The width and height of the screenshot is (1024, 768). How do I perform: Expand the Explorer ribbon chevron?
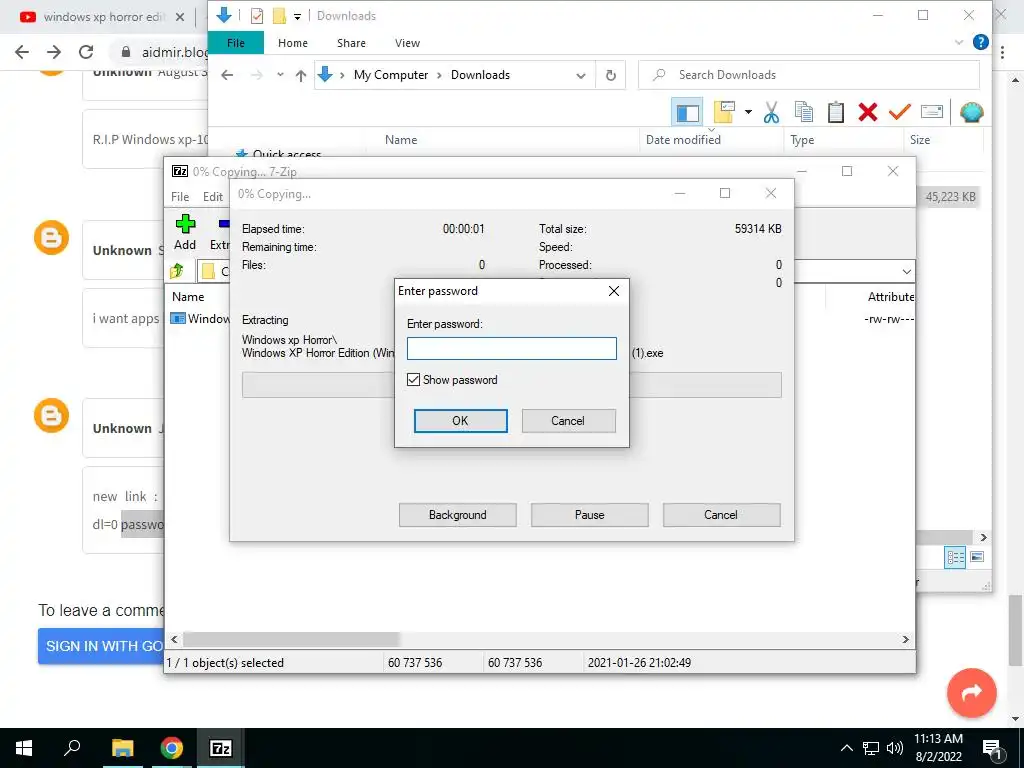pos(959,42)
